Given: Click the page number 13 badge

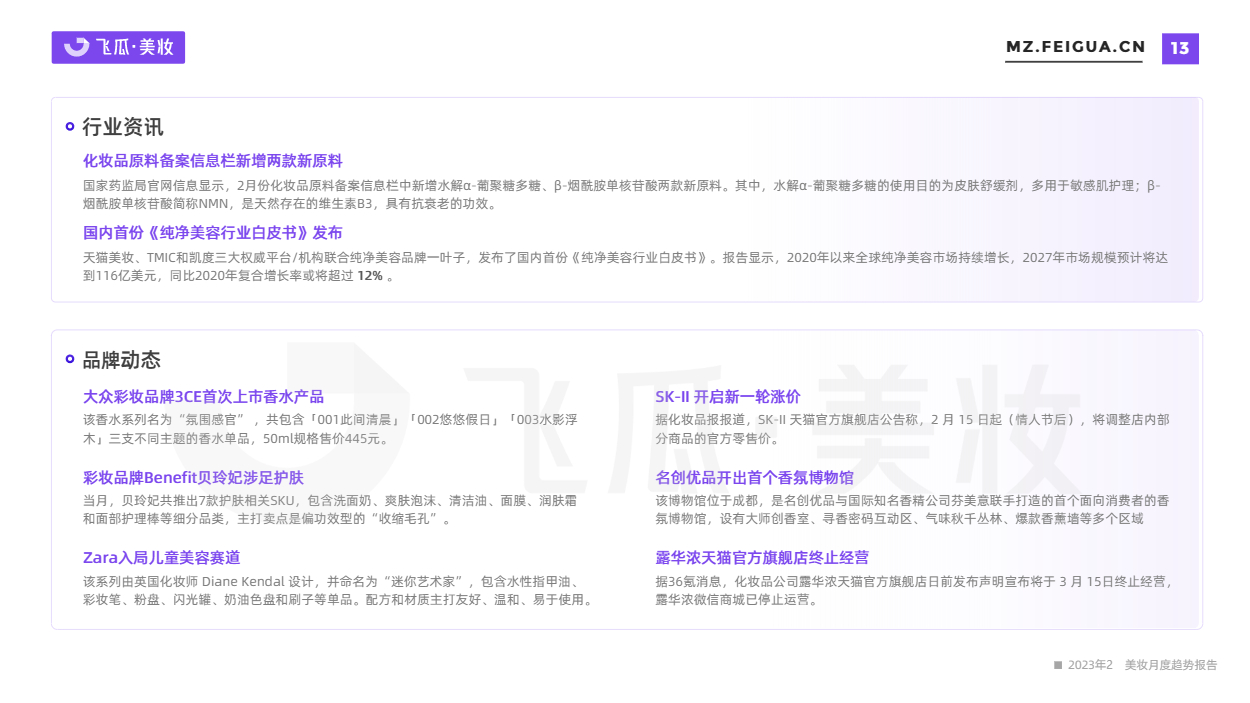Looking at the screenshot, I should pos(1180,48).
